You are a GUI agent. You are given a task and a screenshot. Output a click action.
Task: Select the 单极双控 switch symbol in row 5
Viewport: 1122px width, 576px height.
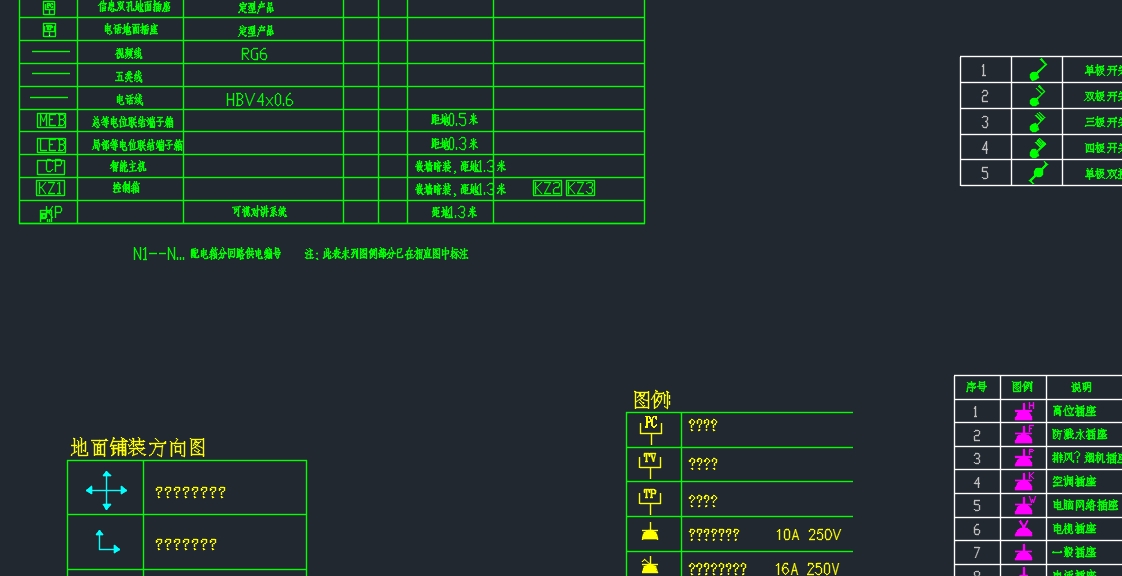coord(1037,172)
